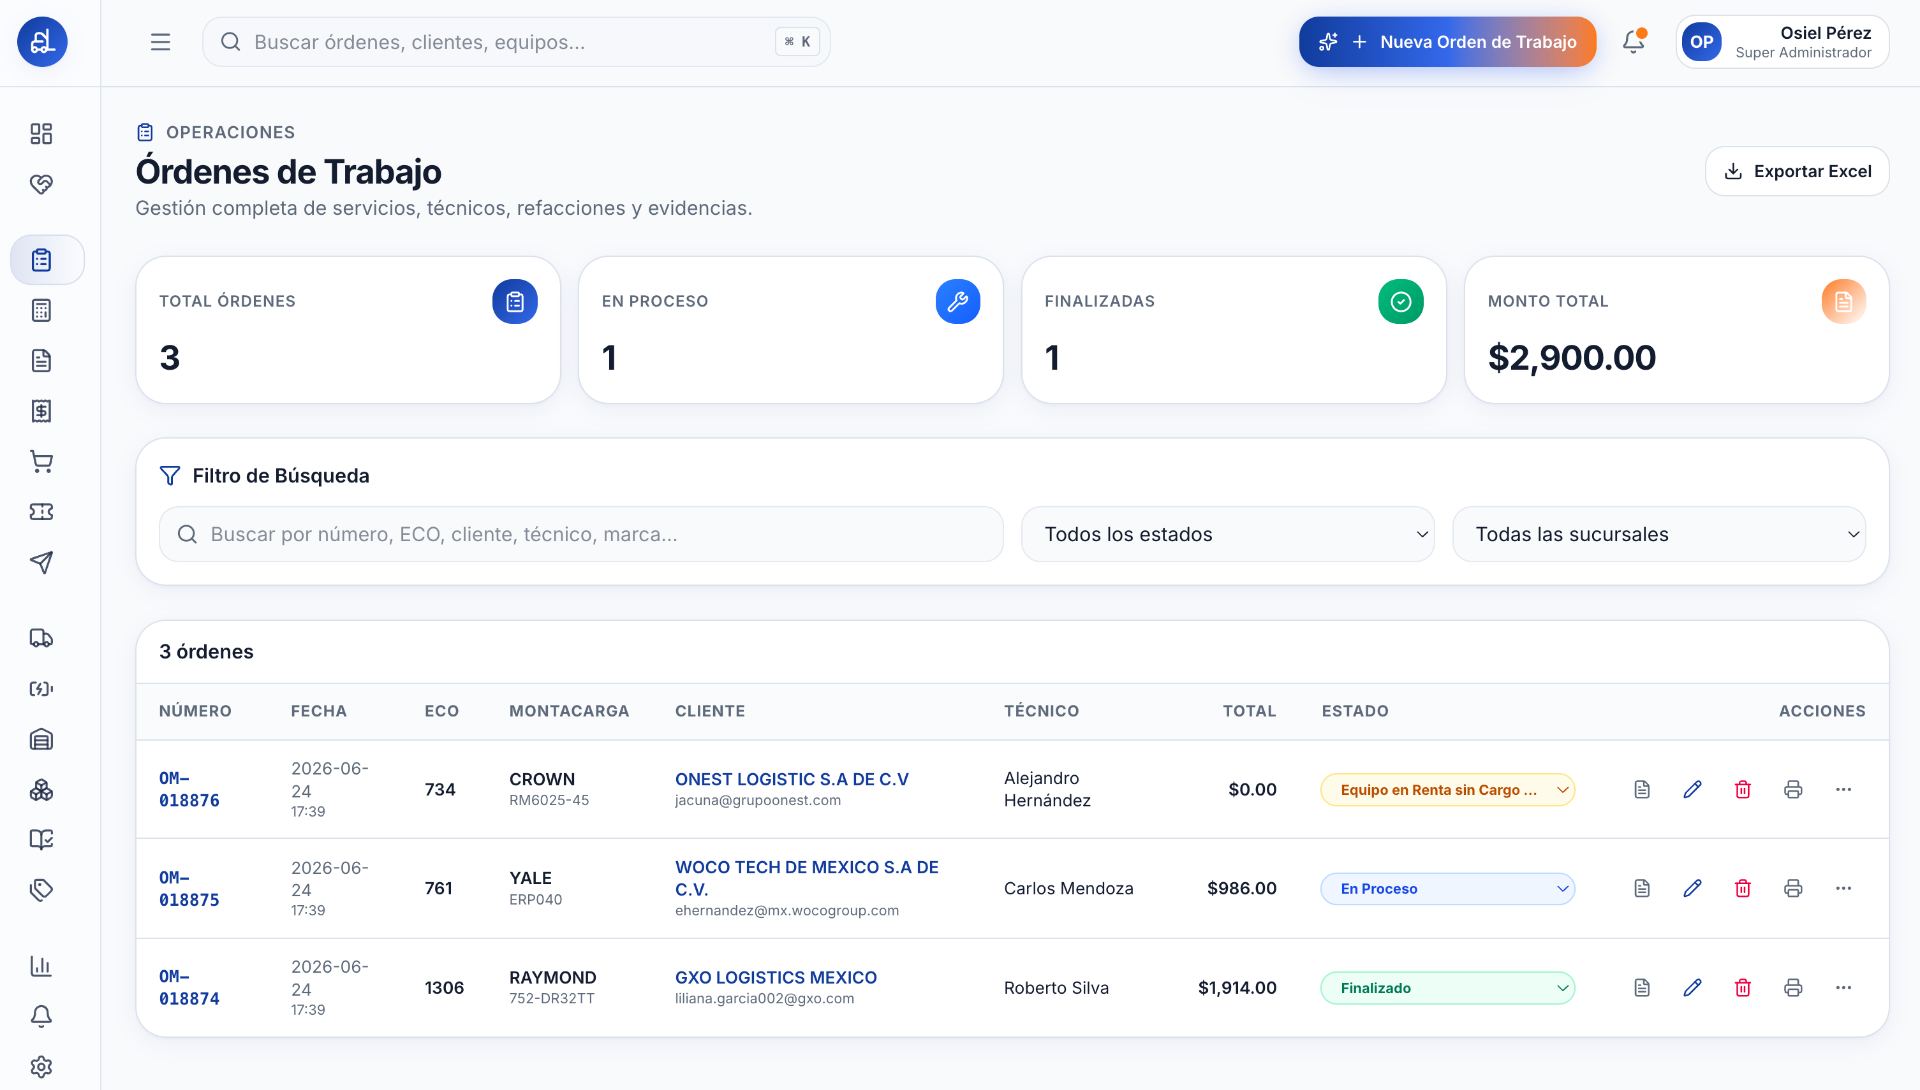Image resolution: width=1920 pixels, height=1090 pixels.
Task: Open GXO LOGISTICS MEXICO client link
Action: coord(776,977)
